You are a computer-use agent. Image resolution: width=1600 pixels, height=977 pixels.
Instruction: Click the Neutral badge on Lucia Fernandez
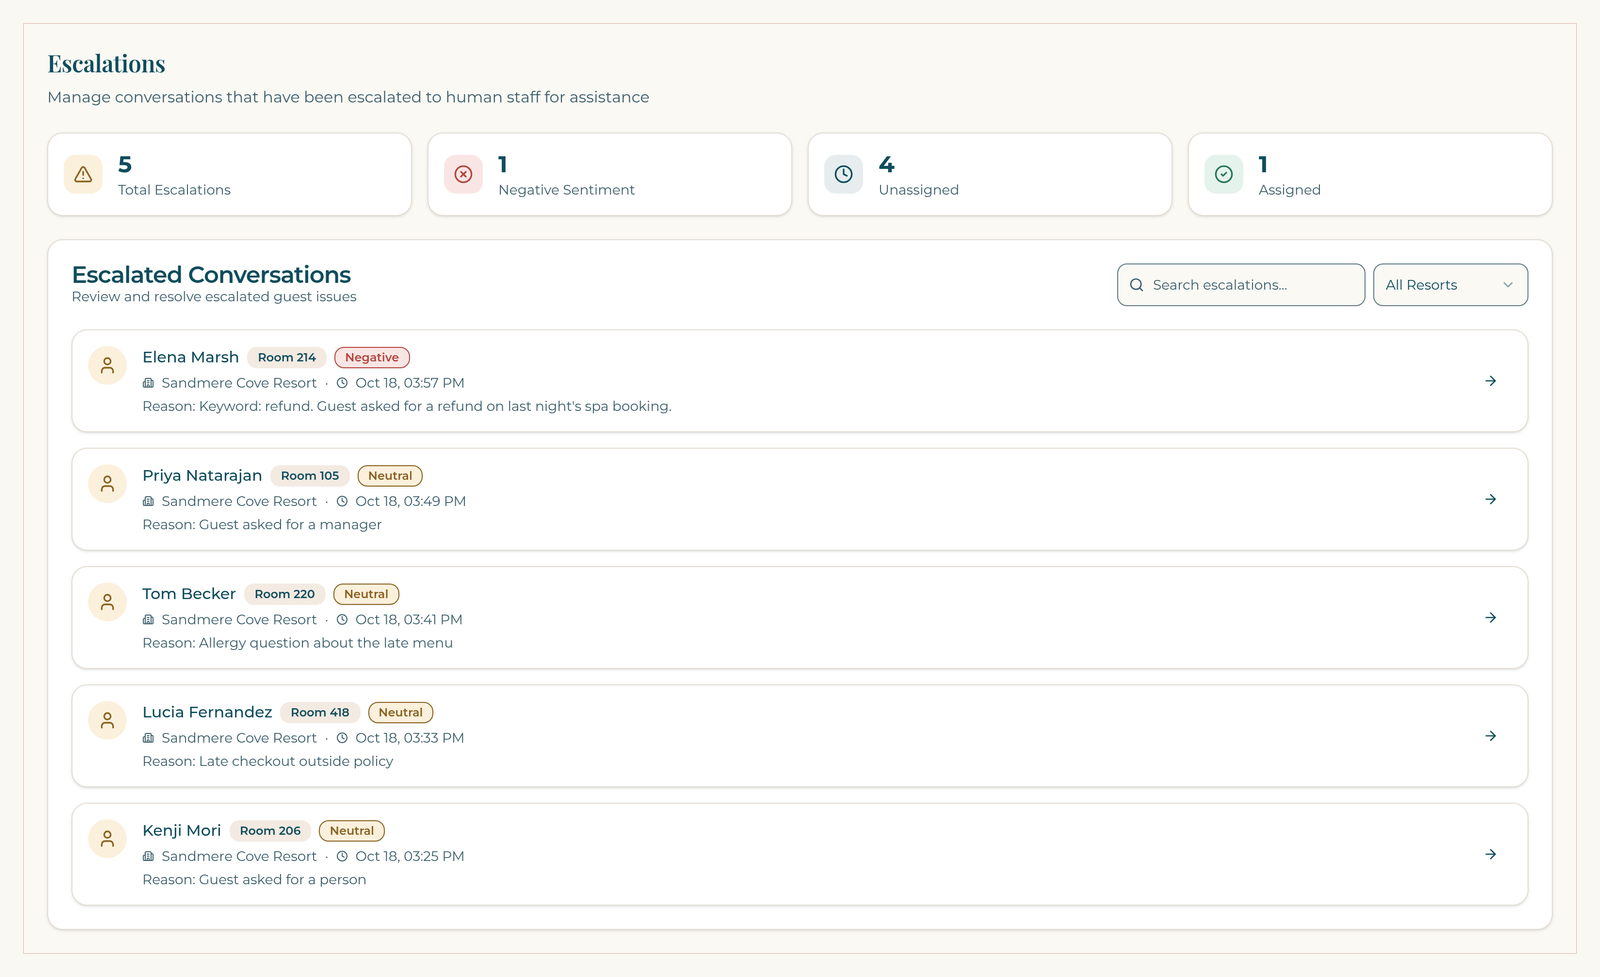pyautogui.click(x=400, y=712)
